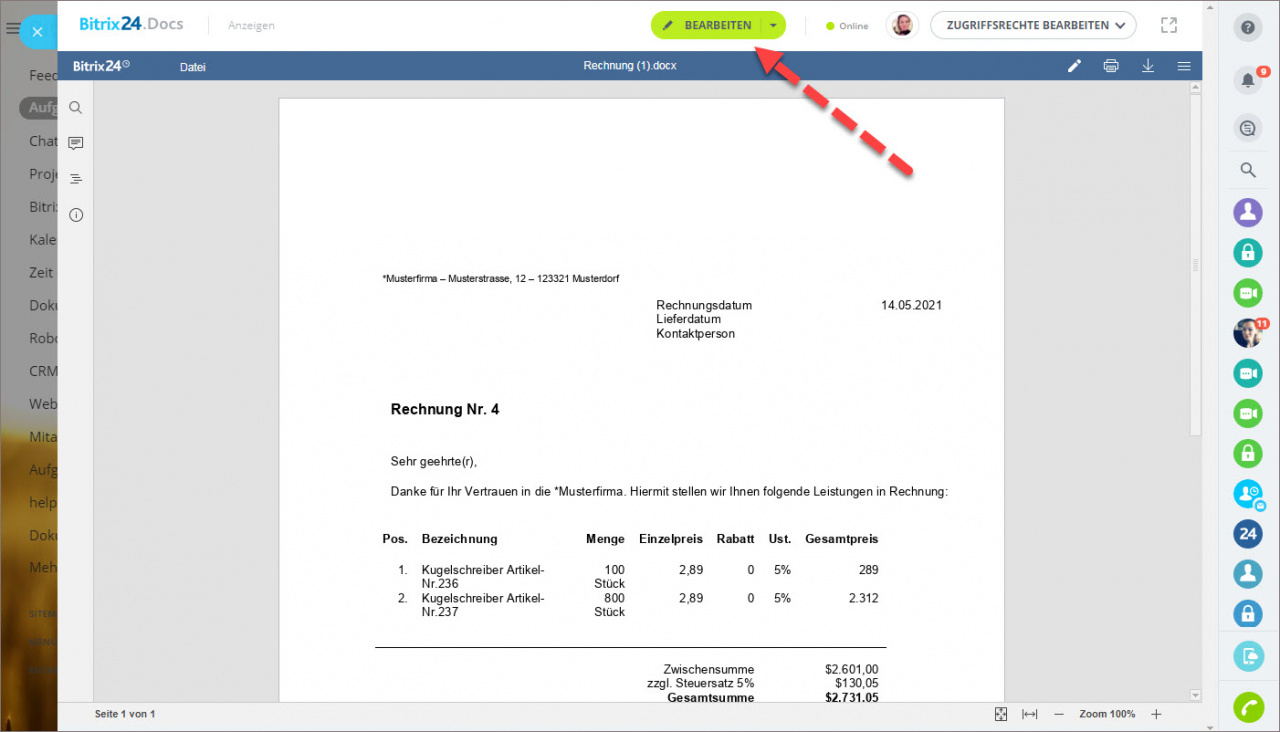Open notifications bell with badge 9
This screenshot has height=732, width=1280.
coord(1247,80)
